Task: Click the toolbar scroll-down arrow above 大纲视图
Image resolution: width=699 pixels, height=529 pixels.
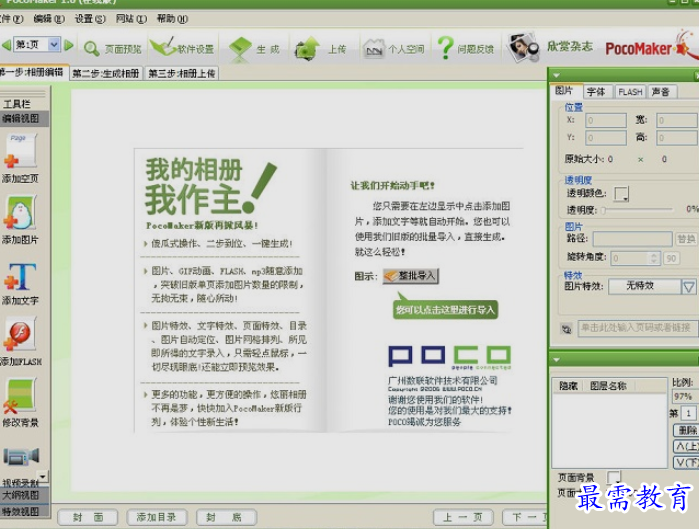Action: 42,476
